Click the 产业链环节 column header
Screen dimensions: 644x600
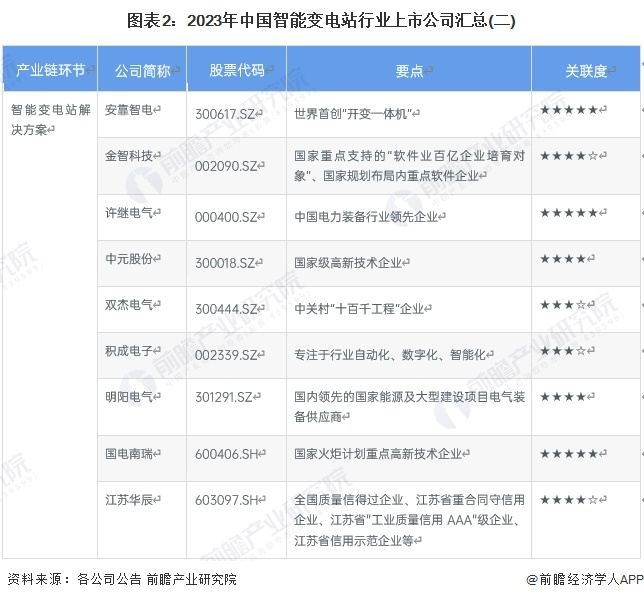(50, 69)
